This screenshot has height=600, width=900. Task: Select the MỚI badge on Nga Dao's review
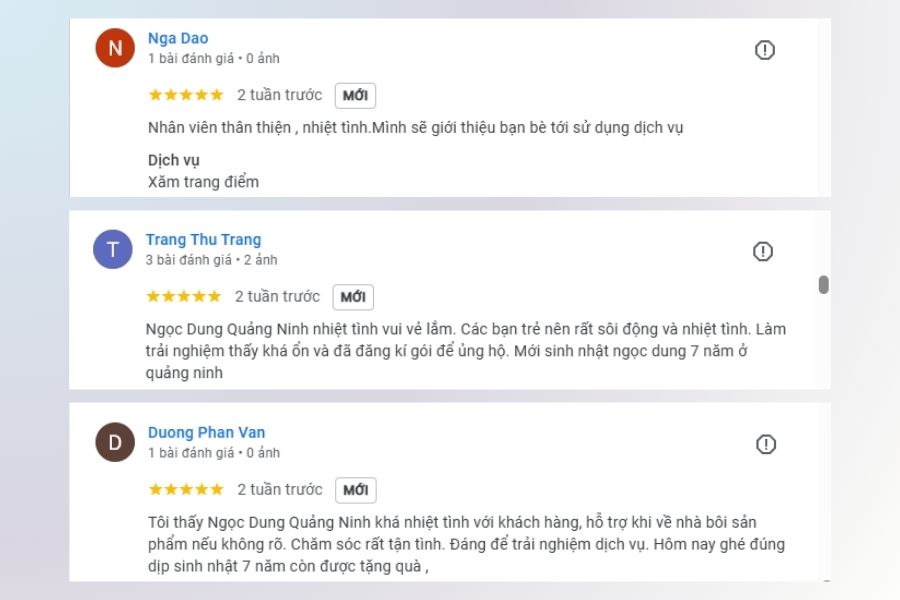coord(355,96)
